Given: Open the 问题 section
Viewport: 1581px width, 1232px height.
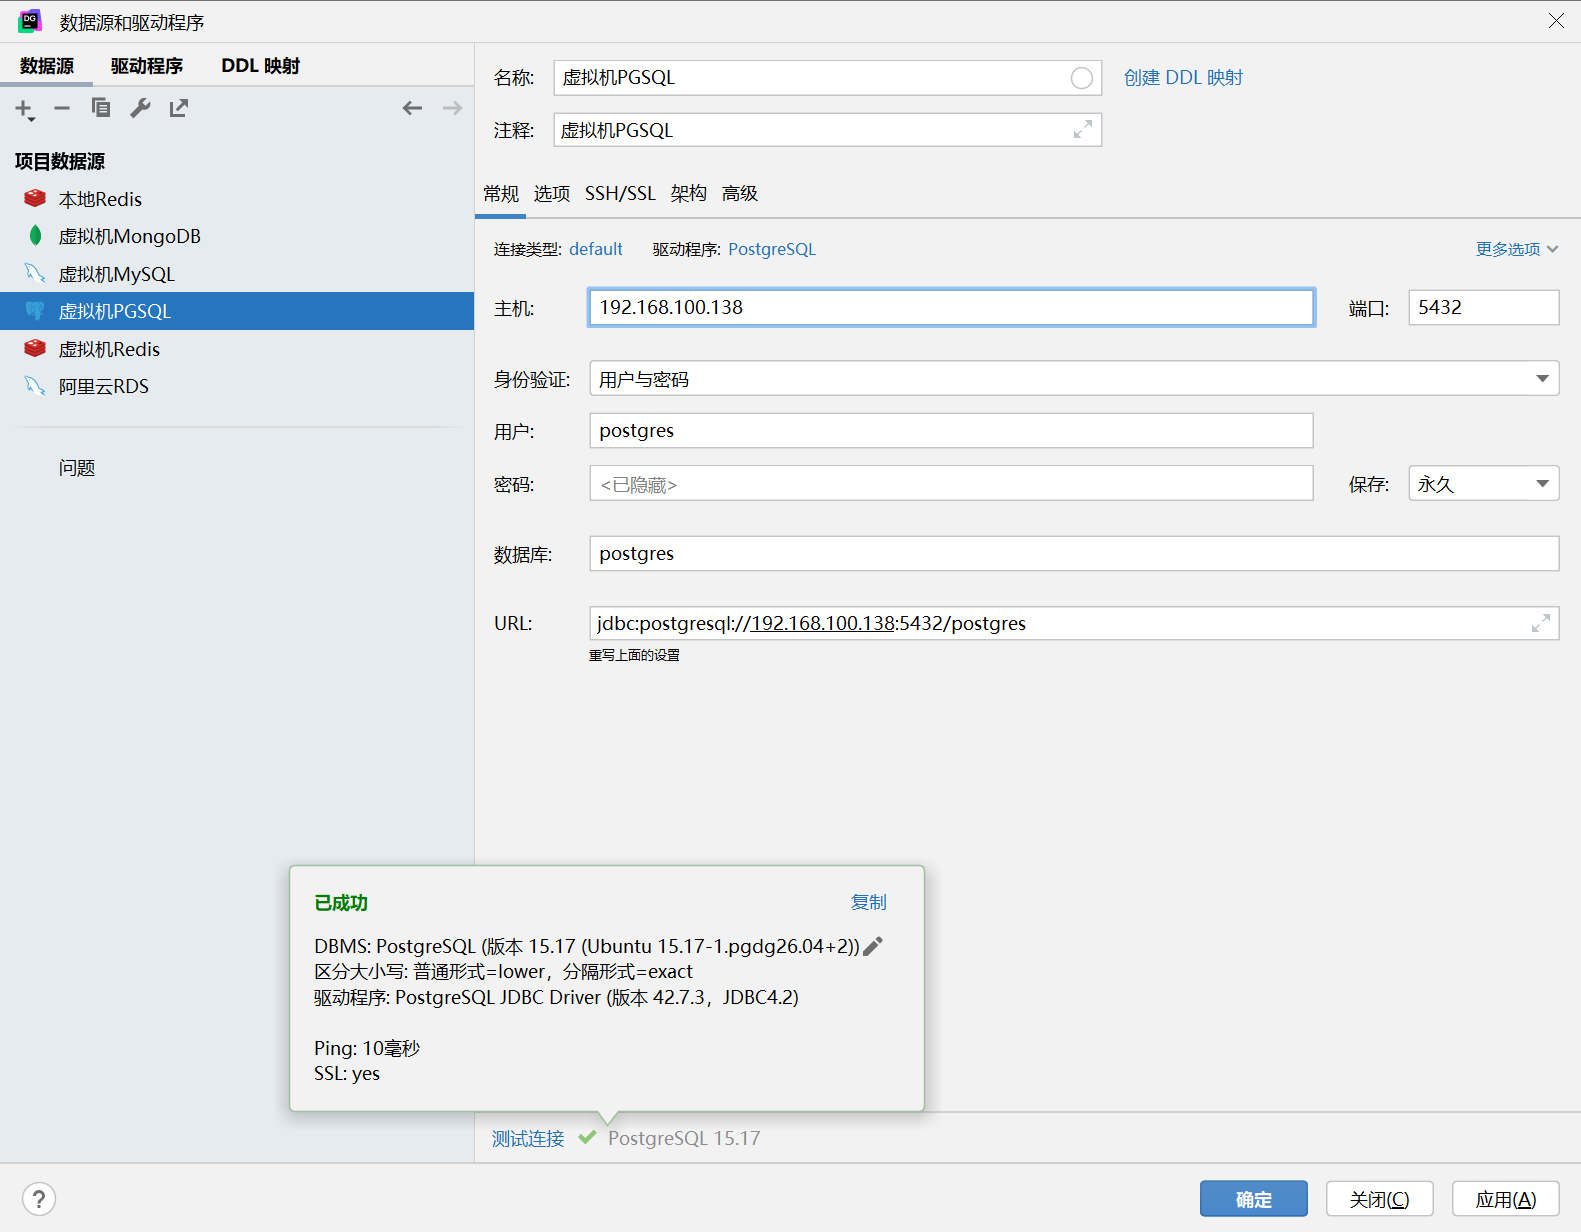Looking at the screenshot, I should click(x=77, y=468).
